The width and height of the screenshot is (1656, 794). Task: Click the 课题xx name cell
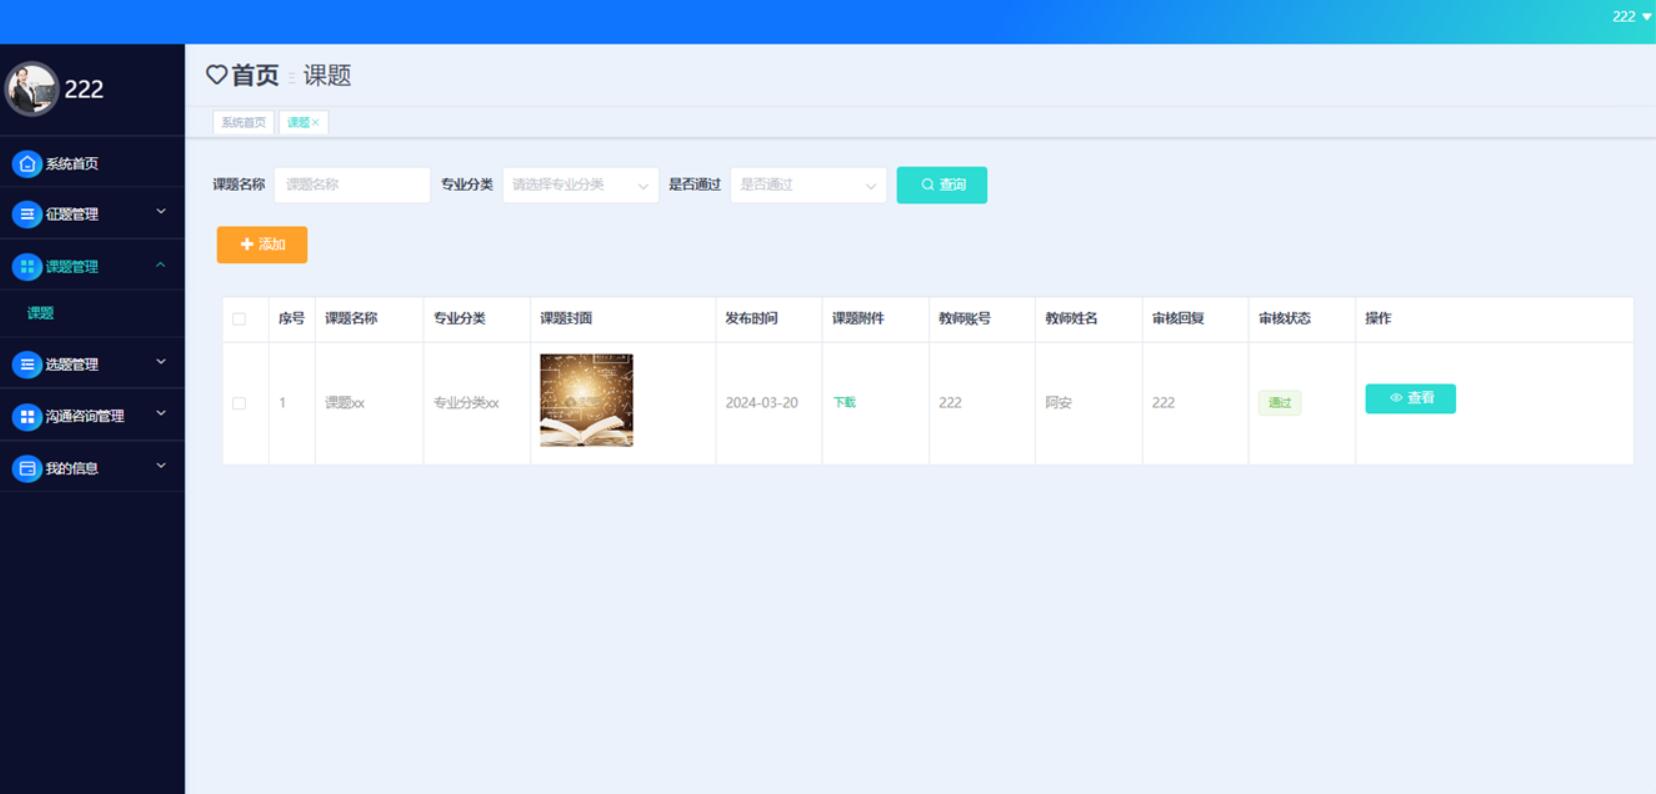tap(345, 403)
